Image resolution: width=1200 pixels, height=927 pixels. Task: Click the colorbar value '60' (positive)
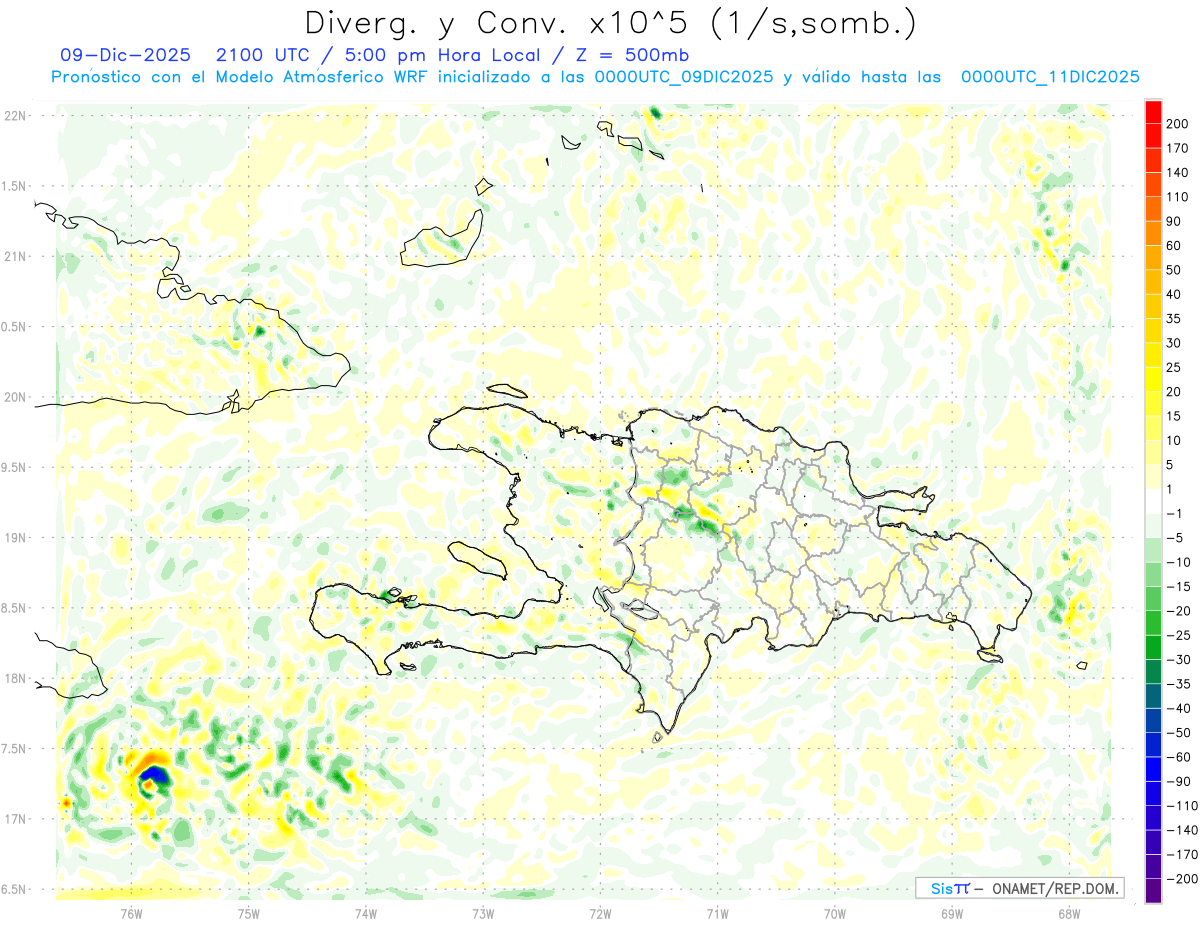point(1175,245)
